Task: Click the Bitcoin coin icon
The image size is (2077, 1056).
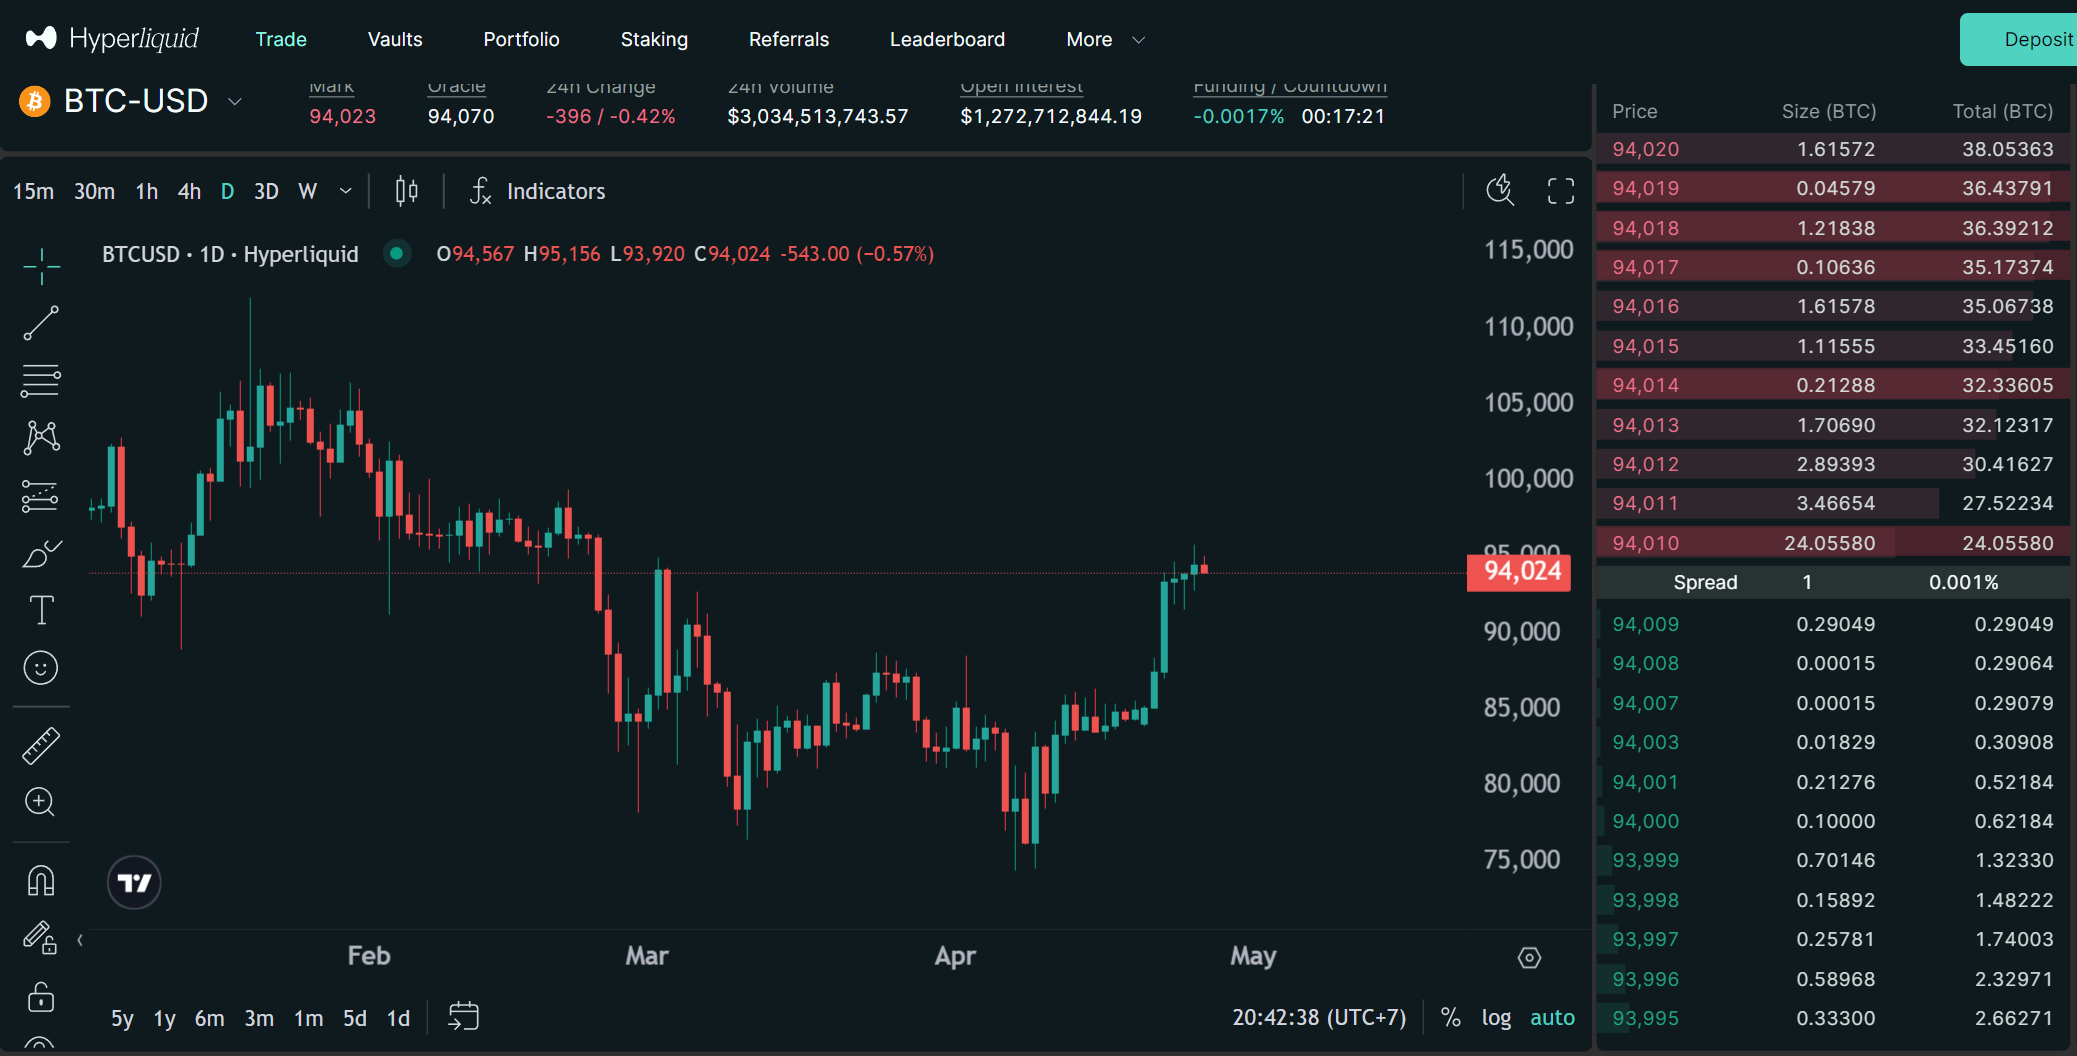Action: 35,101
